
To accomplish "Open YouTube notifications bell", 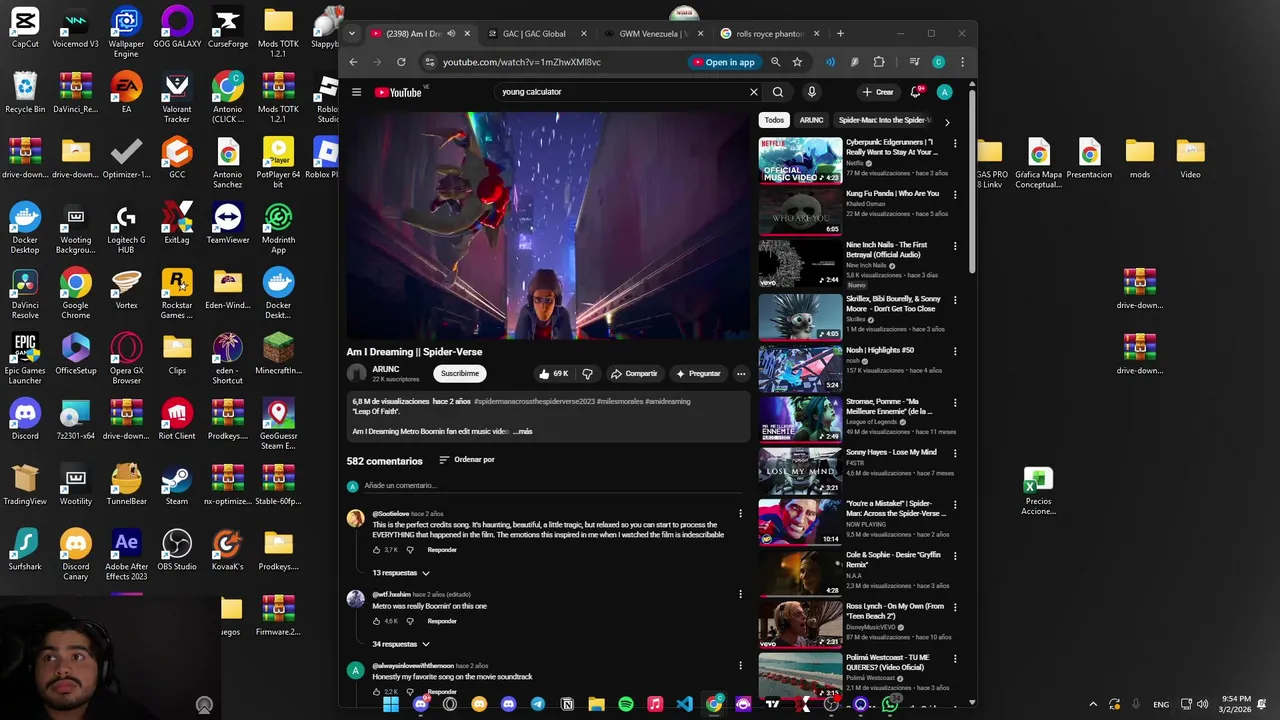I will [x=915, y=92].
